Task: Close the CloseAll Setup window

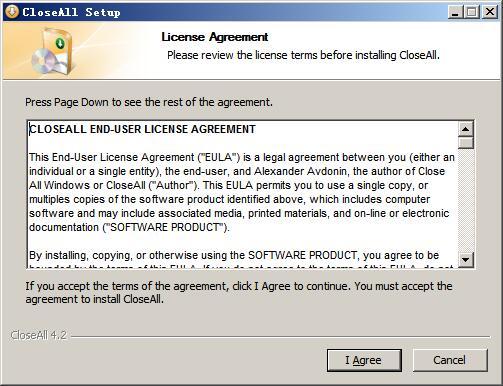Action: pos(490,12)
